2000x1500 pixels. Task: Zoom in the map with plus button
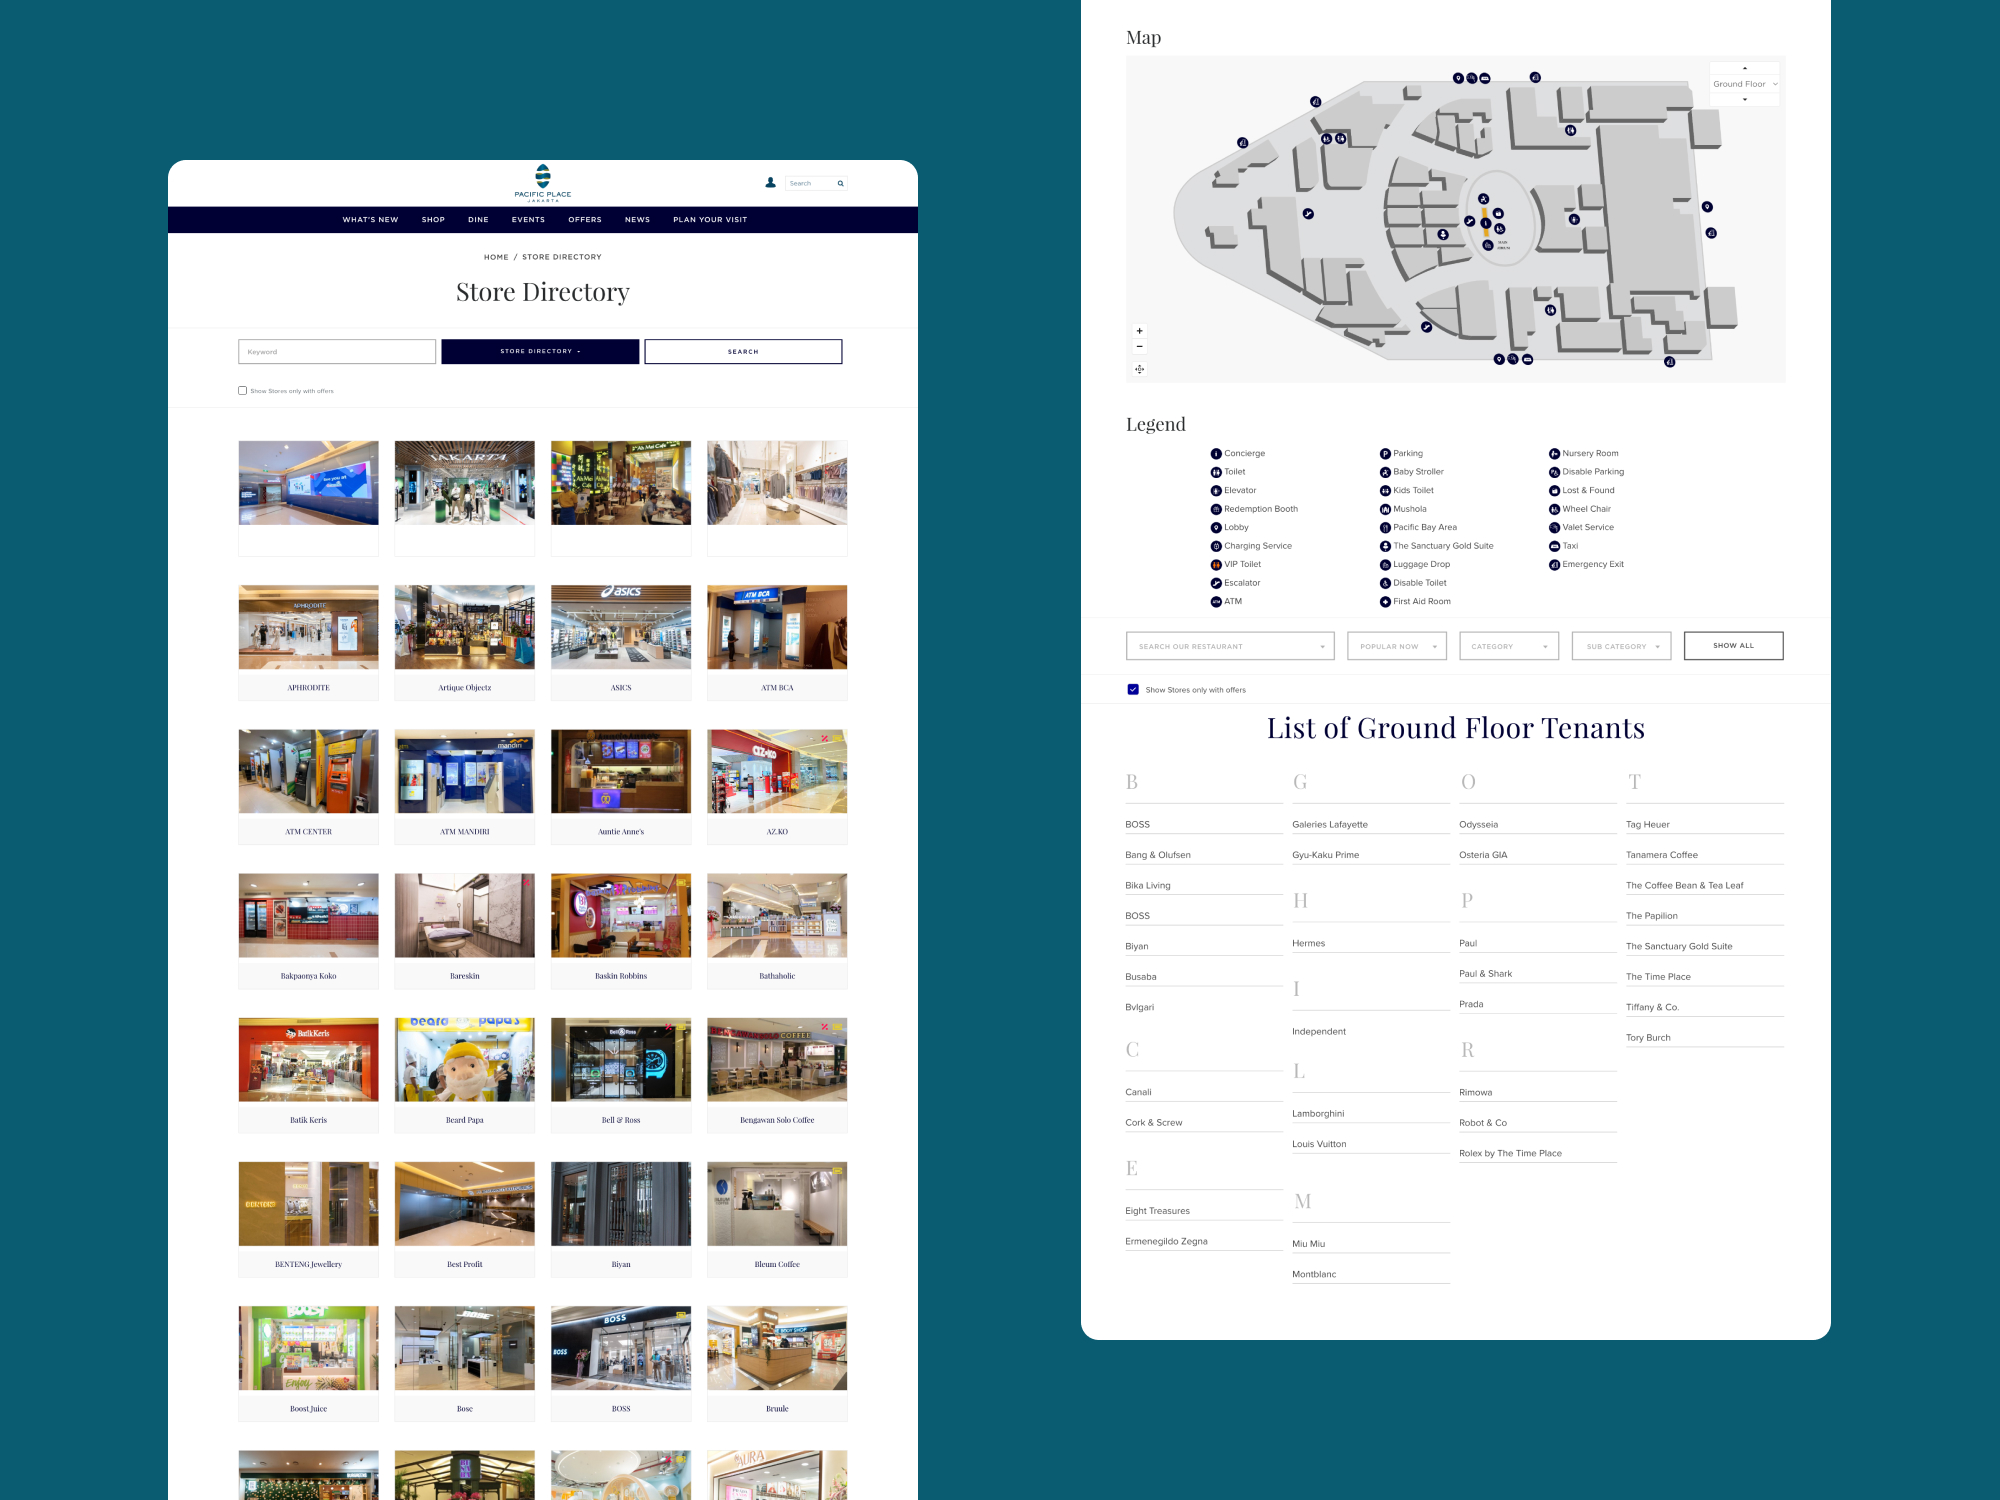[x=1139, y=331]
